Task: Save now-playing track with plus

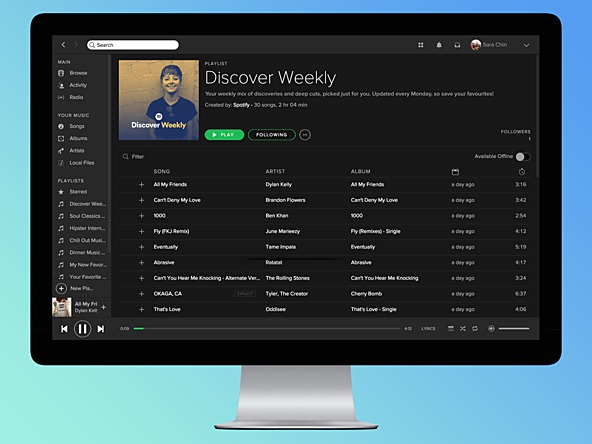Action: point(103,307)
